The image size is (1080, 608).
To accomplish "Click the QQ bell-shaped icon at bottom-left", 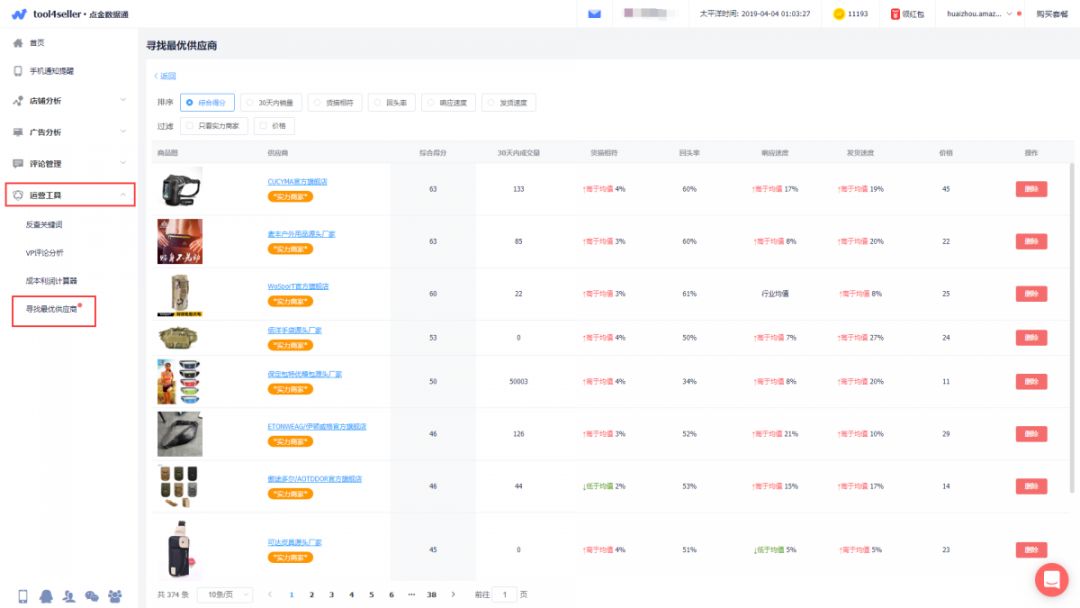I will 46,596.
